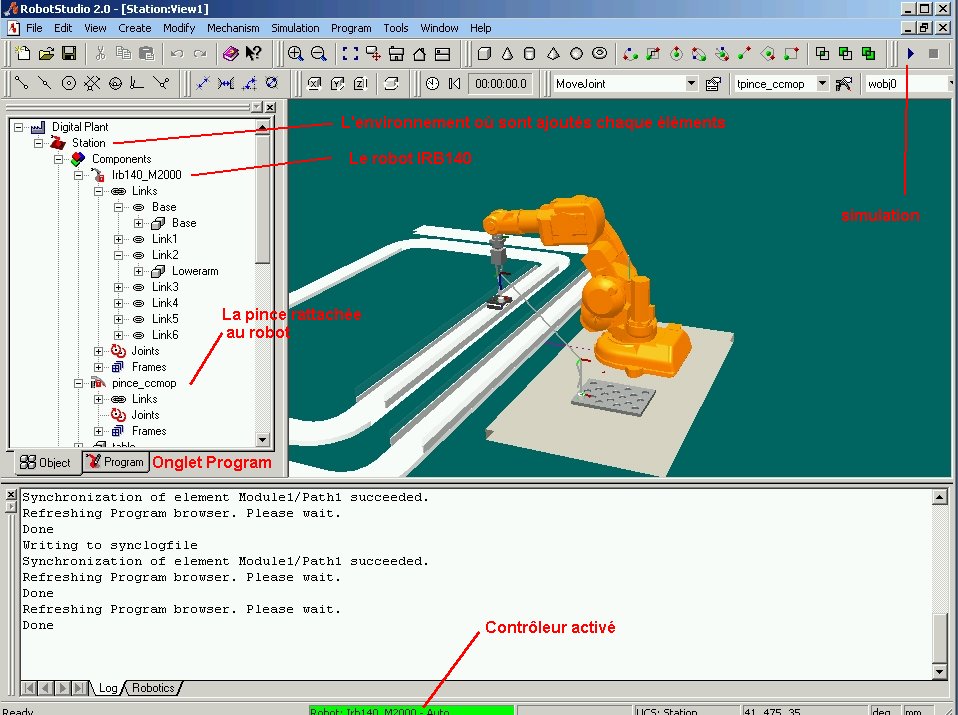
Task: Click the log panel scroll up arrow
Action: coord(940,497)
